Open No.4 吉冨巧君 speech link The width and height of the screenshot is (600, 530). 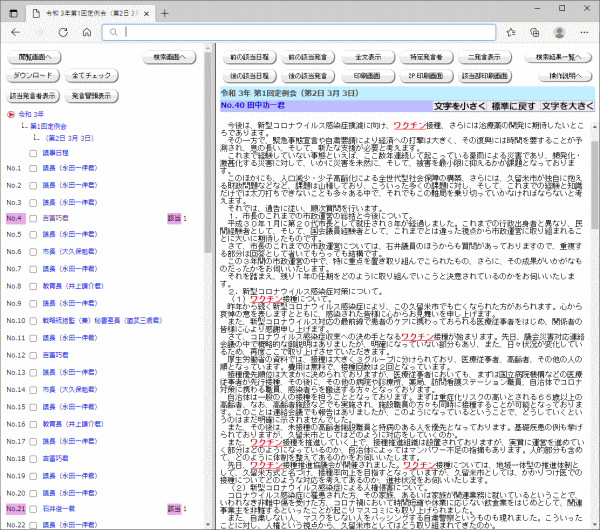(55, 218)
